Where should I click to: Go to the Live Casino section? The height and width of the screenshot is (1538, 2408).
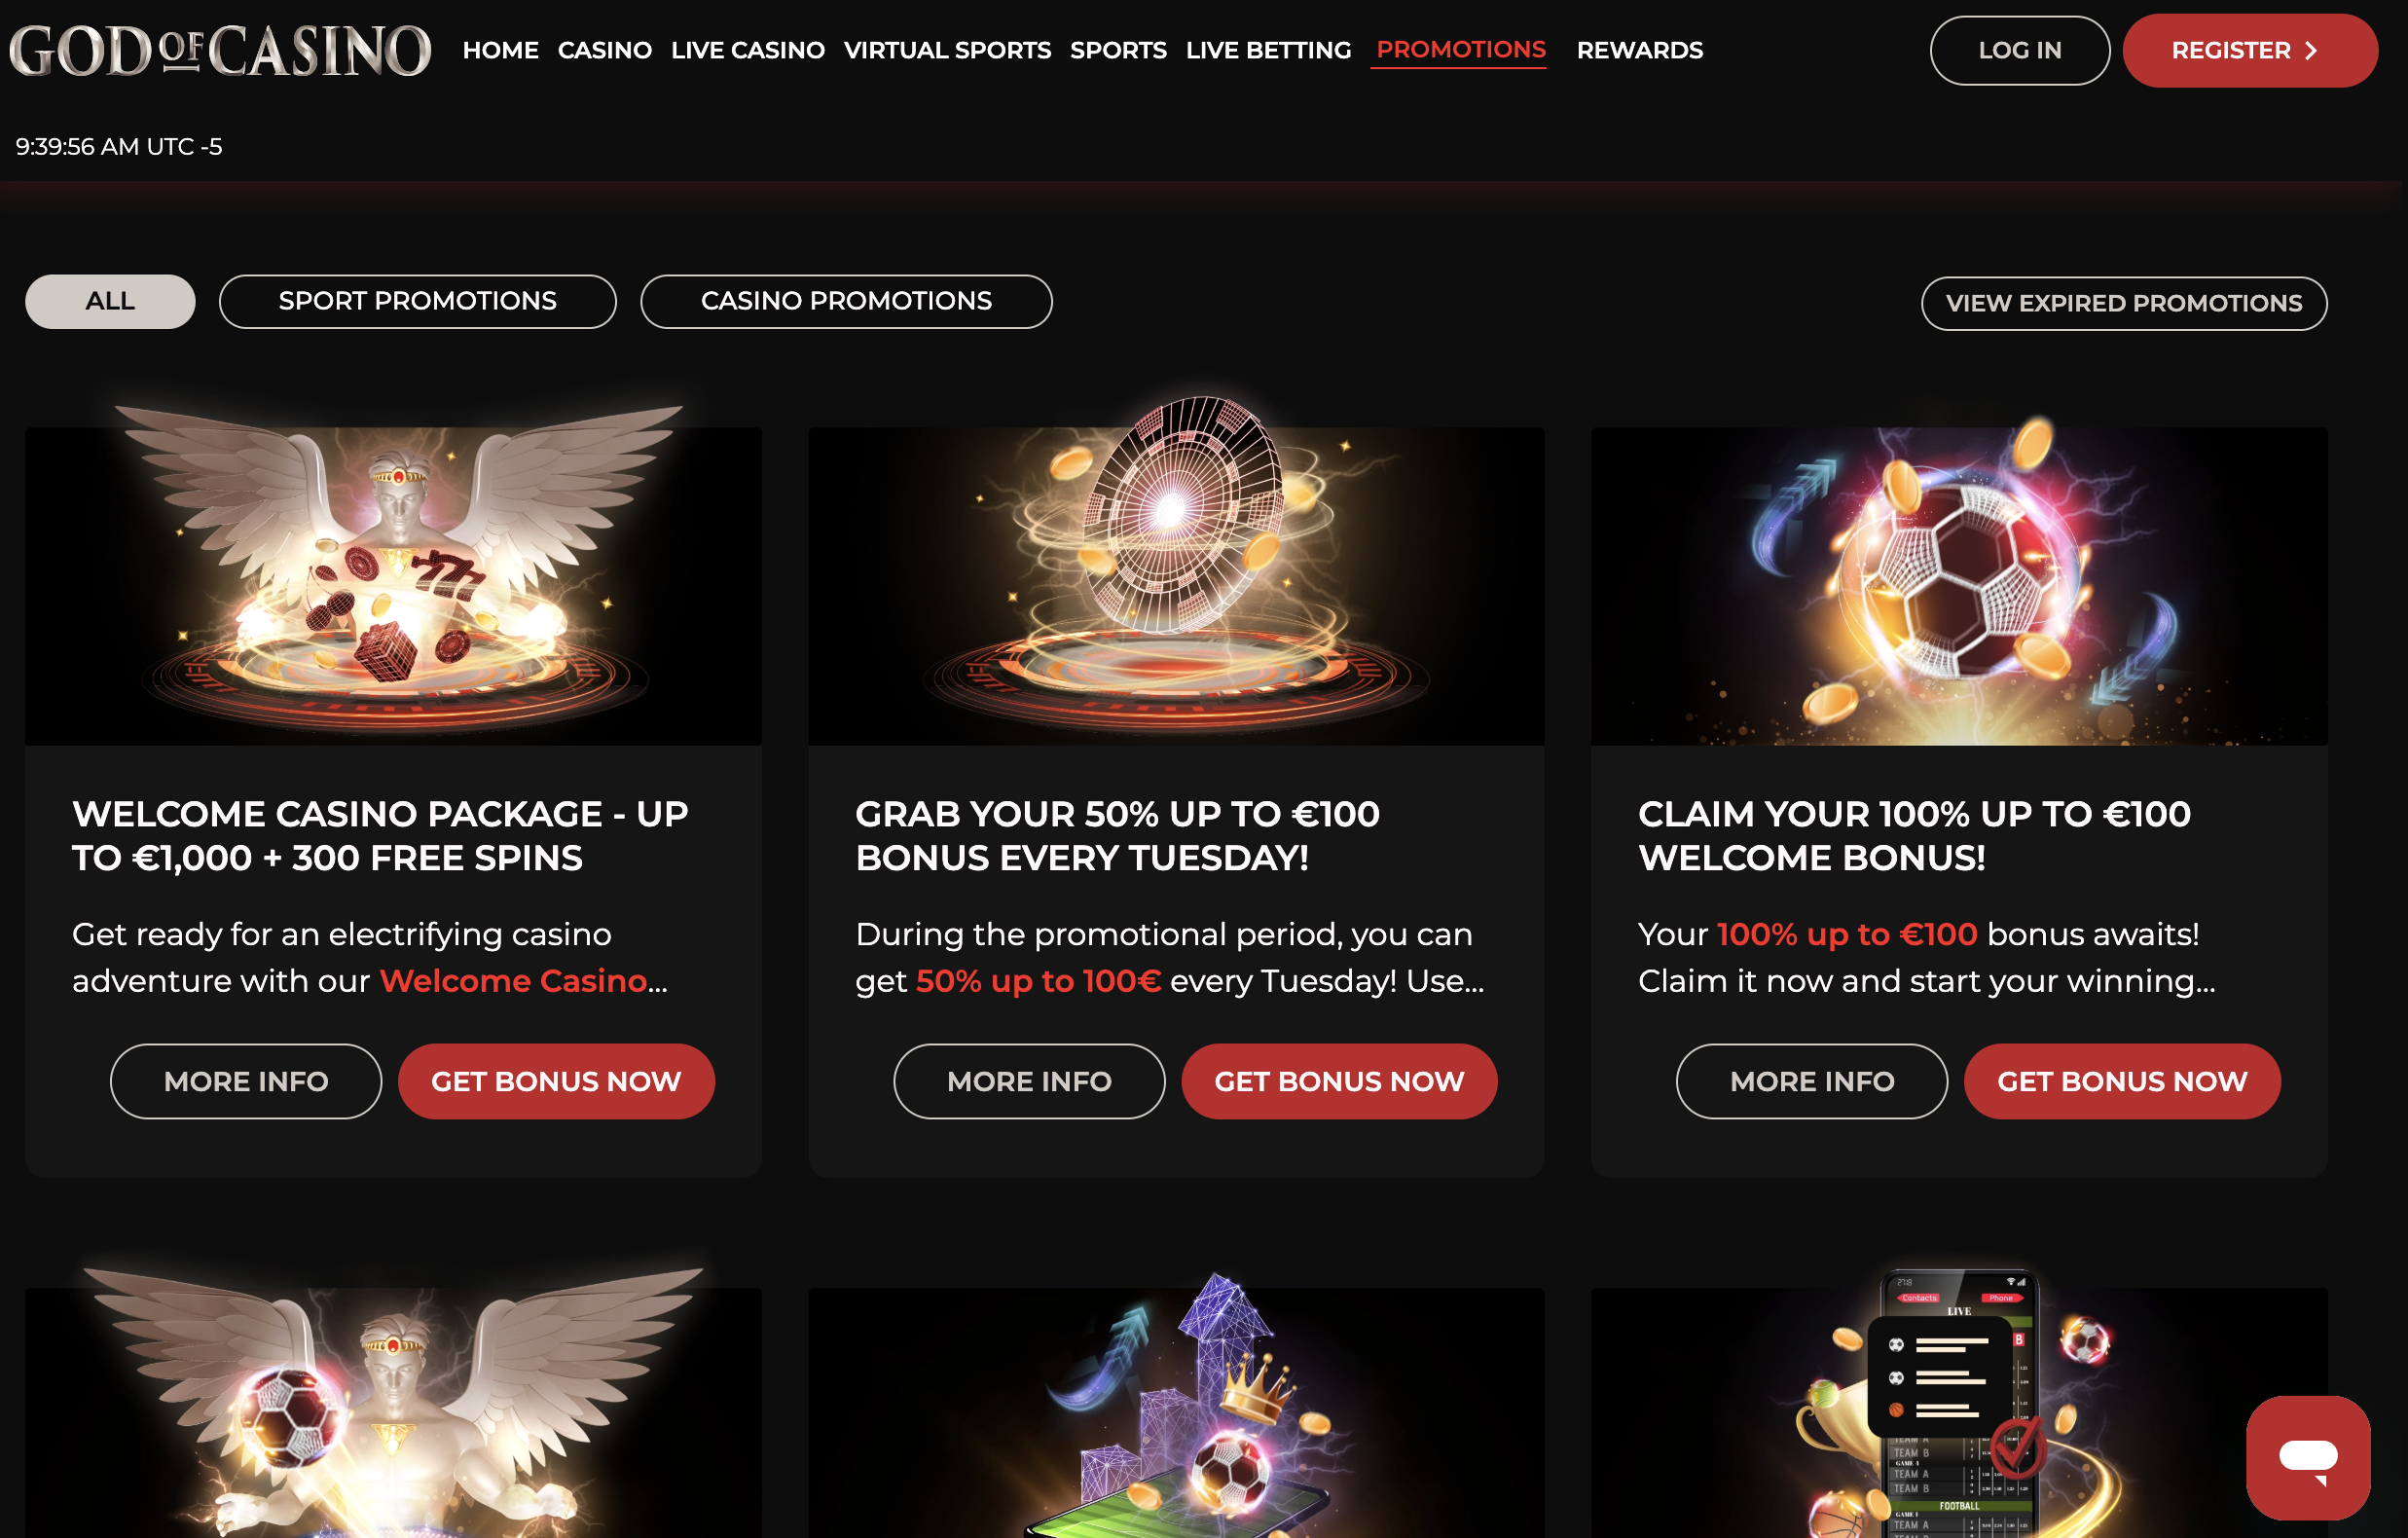748,50
